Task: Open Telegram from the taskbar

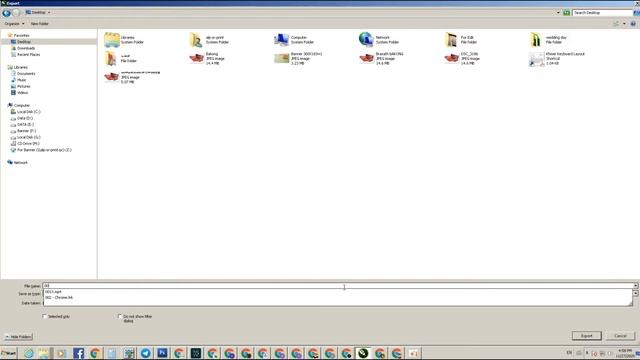Action: click(145, 353)
